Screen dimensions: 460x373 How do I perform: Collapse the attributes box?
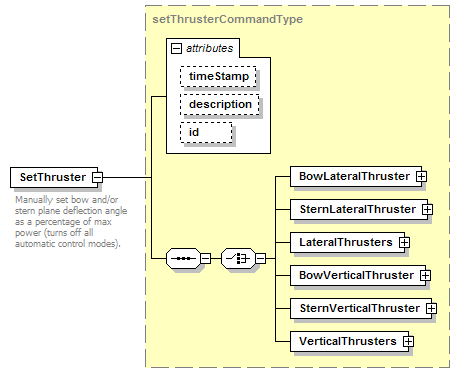[176, 49]
